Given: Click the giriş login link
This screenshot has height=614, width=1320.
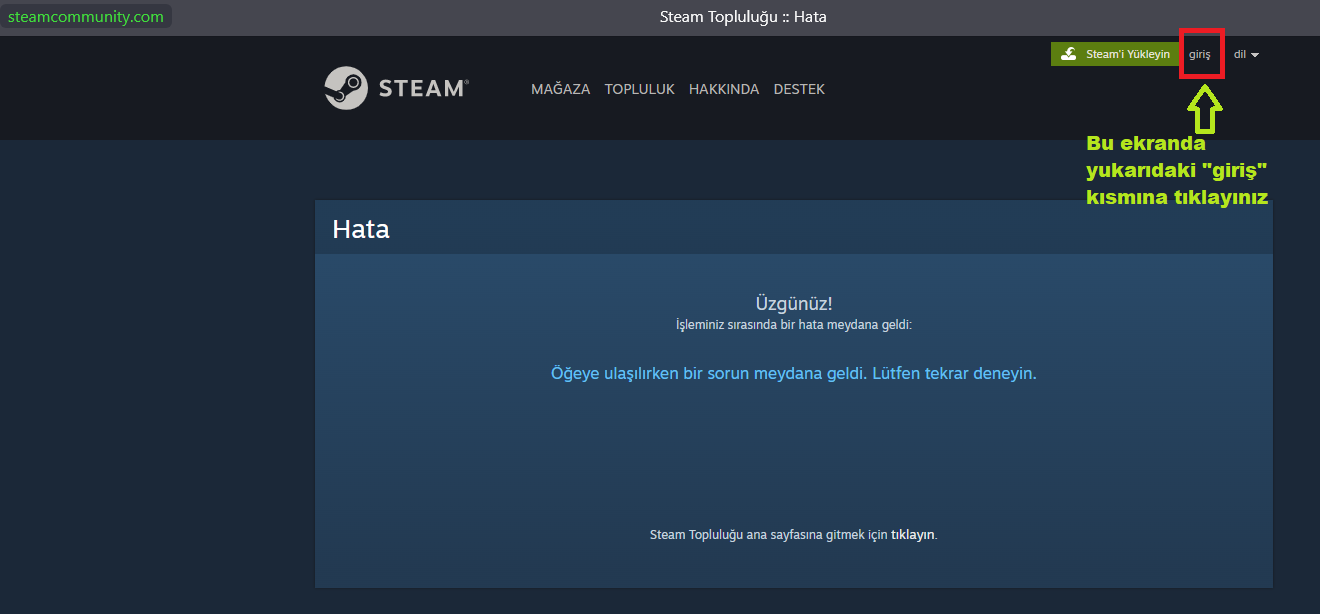Looking at the screenshot, I should (x=1200, y=54).
